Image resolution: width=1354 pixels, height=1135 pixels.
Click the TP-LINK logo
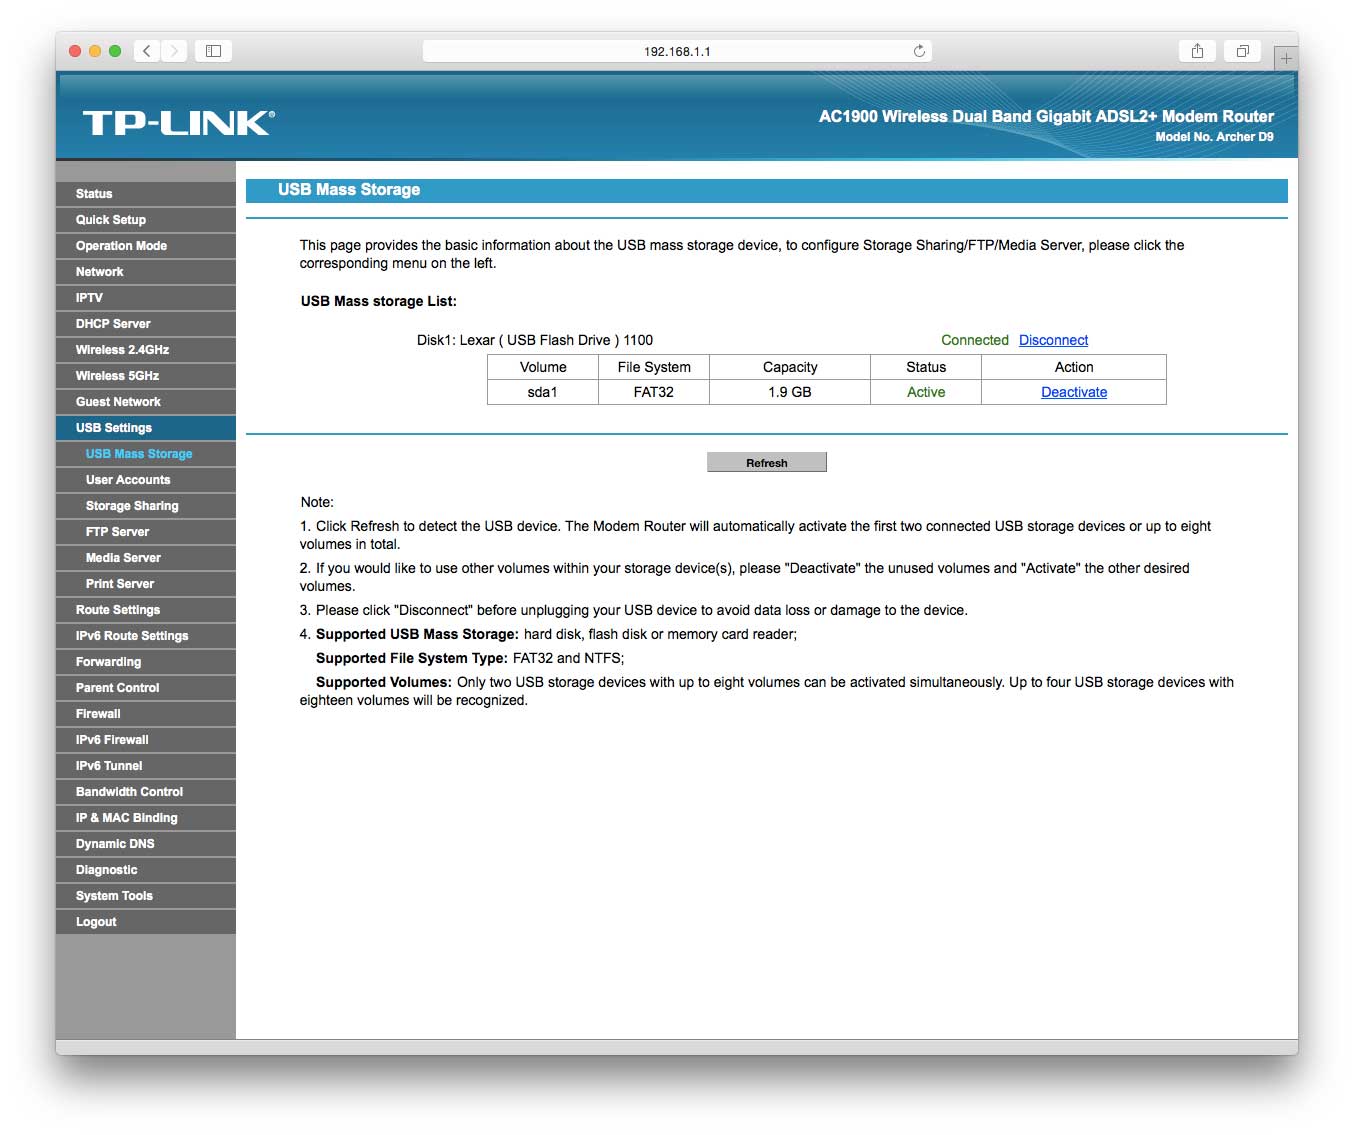click(178, 123)
